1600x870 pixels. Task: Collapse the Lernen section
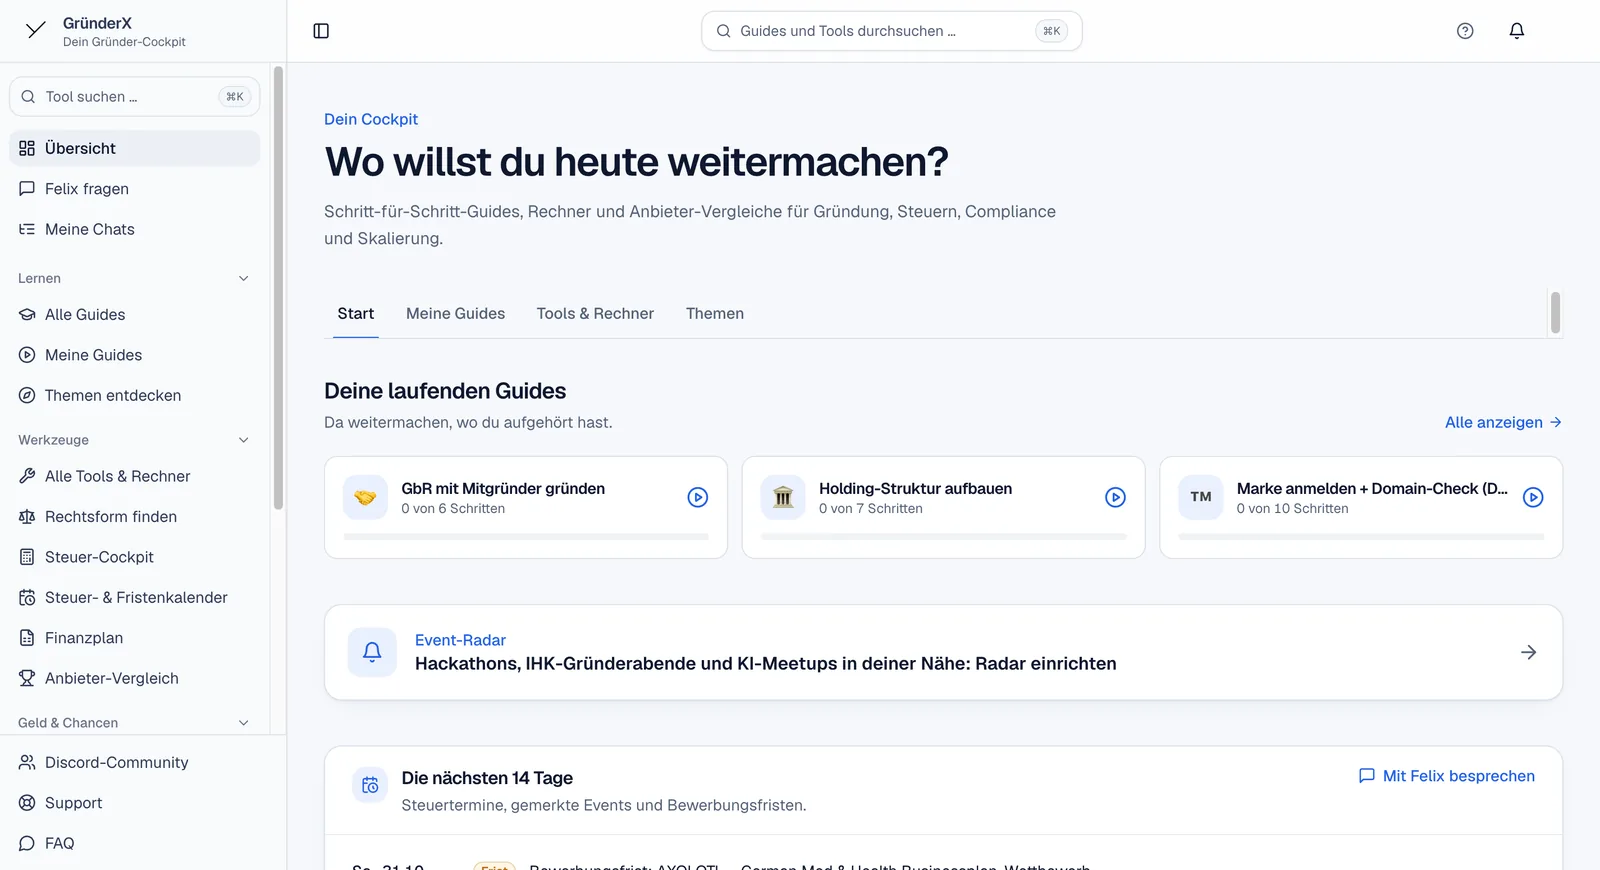pyautogui.click(x=243, y=278)
